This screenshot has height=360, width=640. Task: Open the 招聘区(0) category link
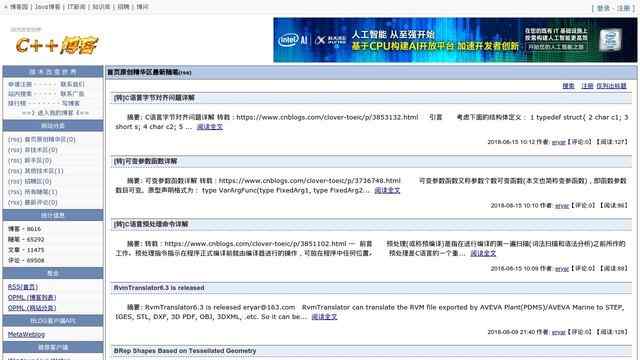pyautogui.click(x=38, y=181)
